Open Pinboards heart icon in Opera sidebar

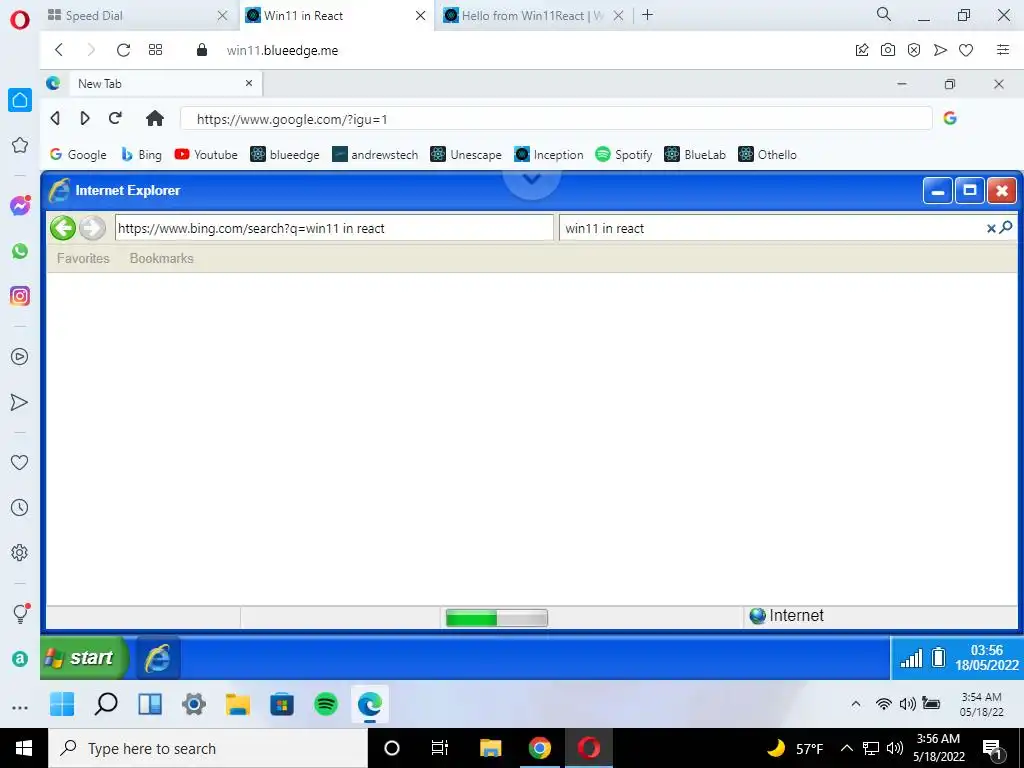click(20, 462)
